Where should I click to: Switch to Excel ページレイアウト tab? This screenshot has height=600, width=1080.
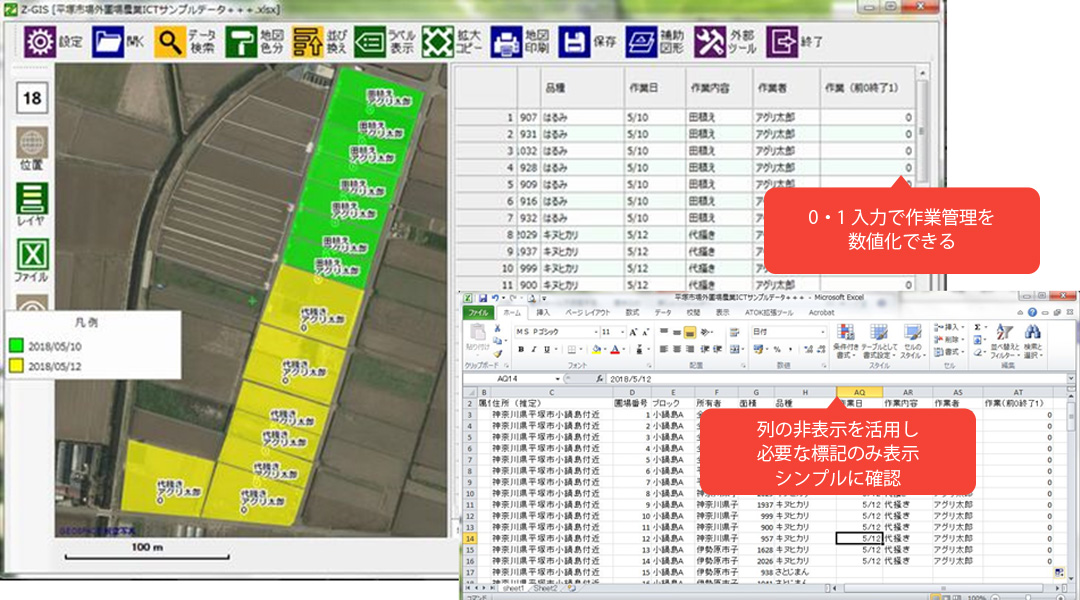[x=588, y=313]
